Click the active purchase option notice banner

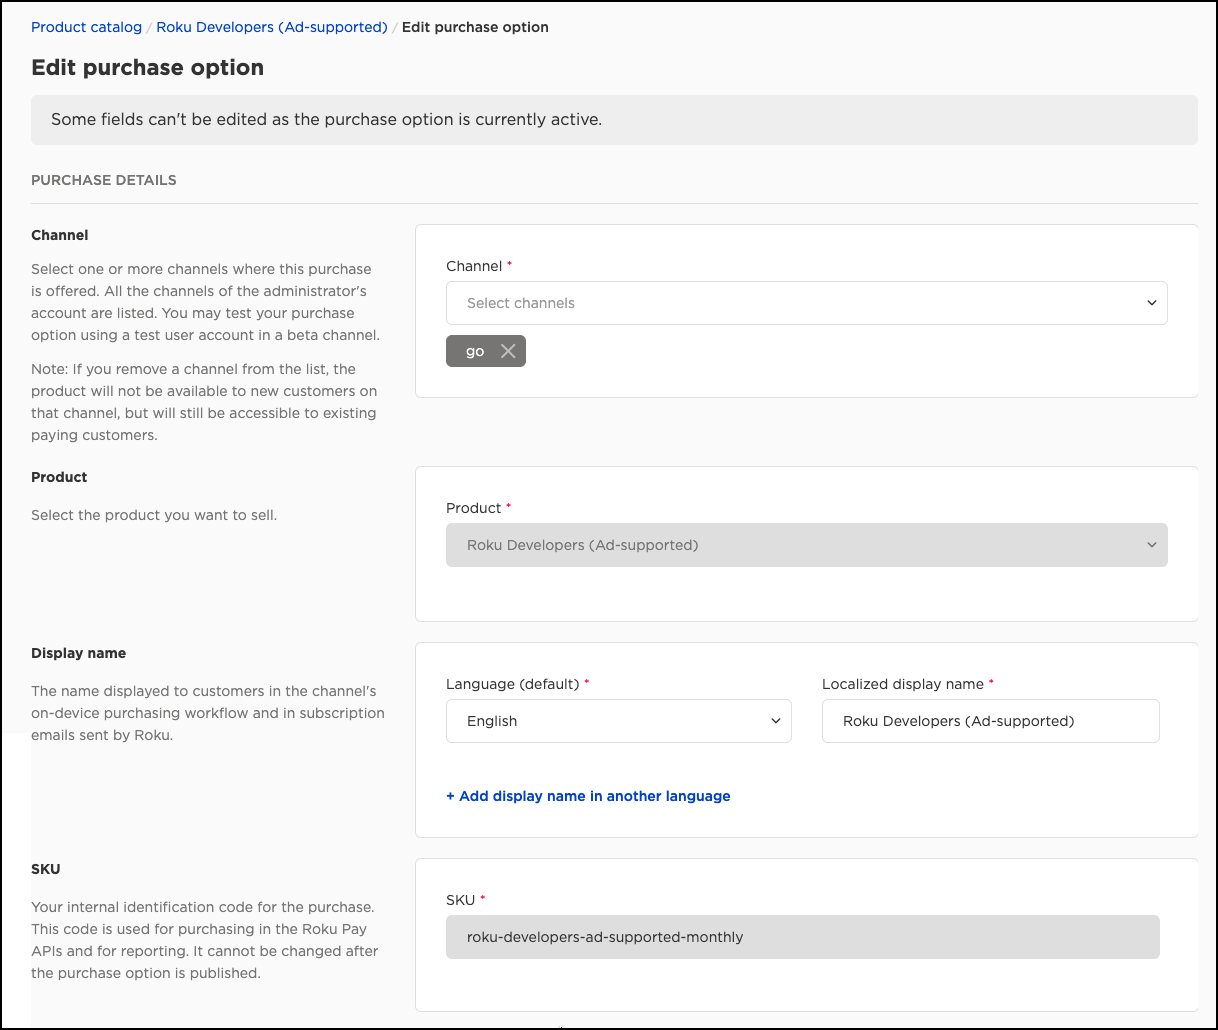(614, 120)
